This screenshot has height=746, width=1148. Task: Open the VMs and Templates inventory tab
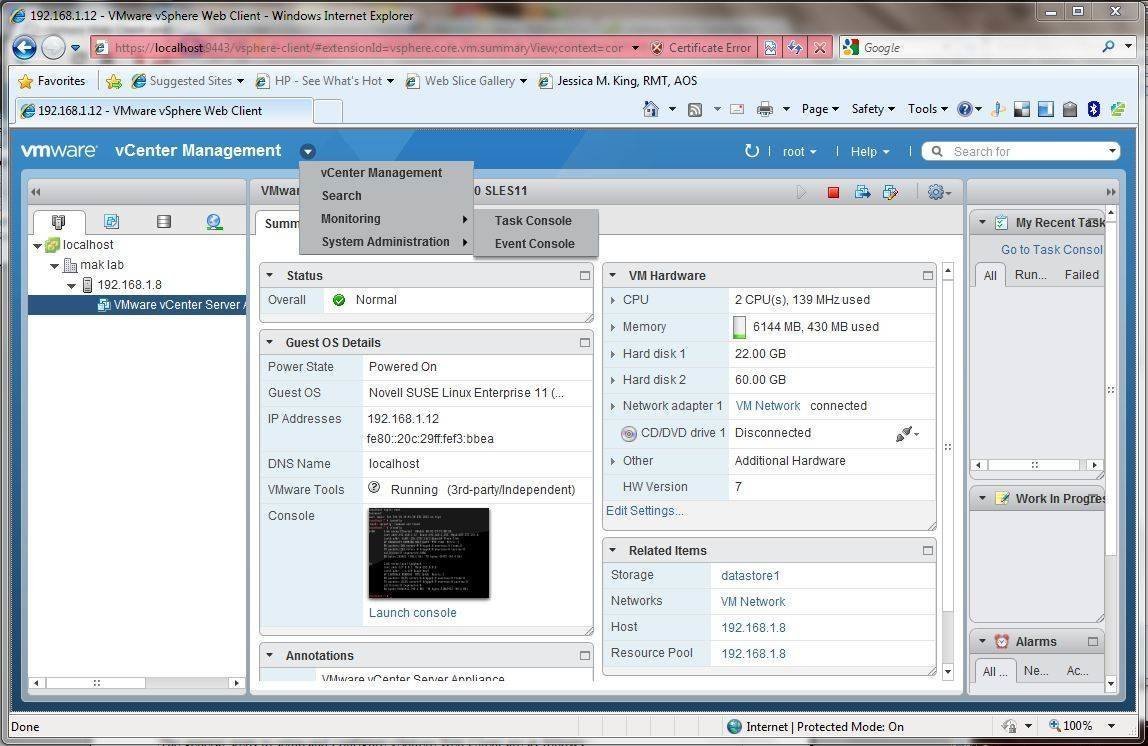point(111,222)
